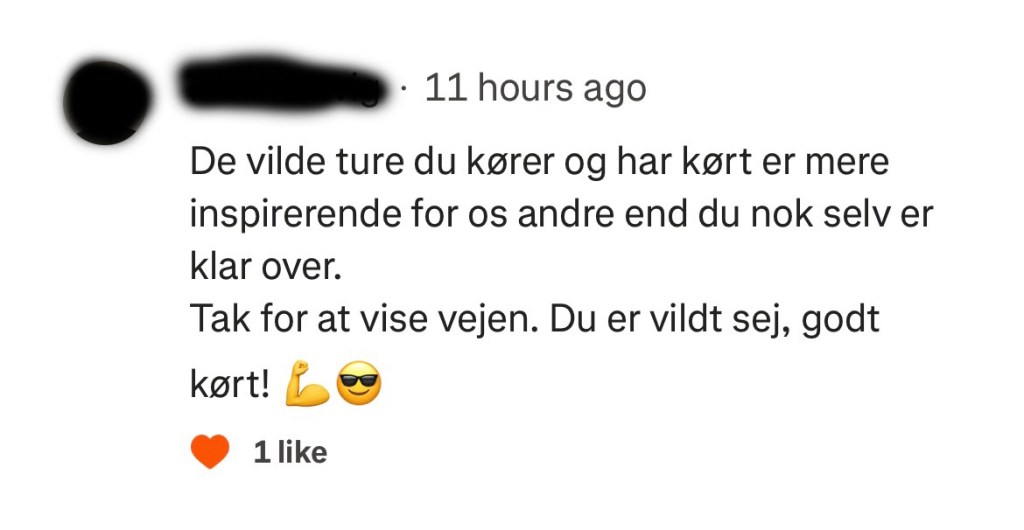Click the word "inspirerende" in the comment
The height and width of the screenshot is (530, 1024).
coord(295,215)
